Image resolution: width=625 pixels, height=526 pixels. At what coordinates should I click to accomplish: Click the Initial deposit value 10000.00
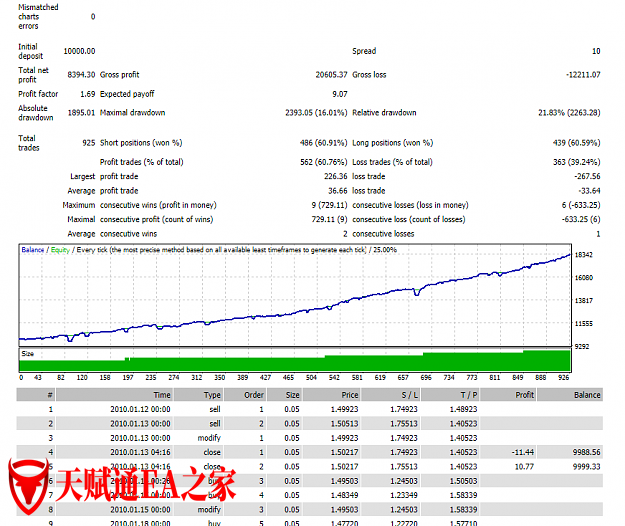pyautogui.click(x=79, y=51)
